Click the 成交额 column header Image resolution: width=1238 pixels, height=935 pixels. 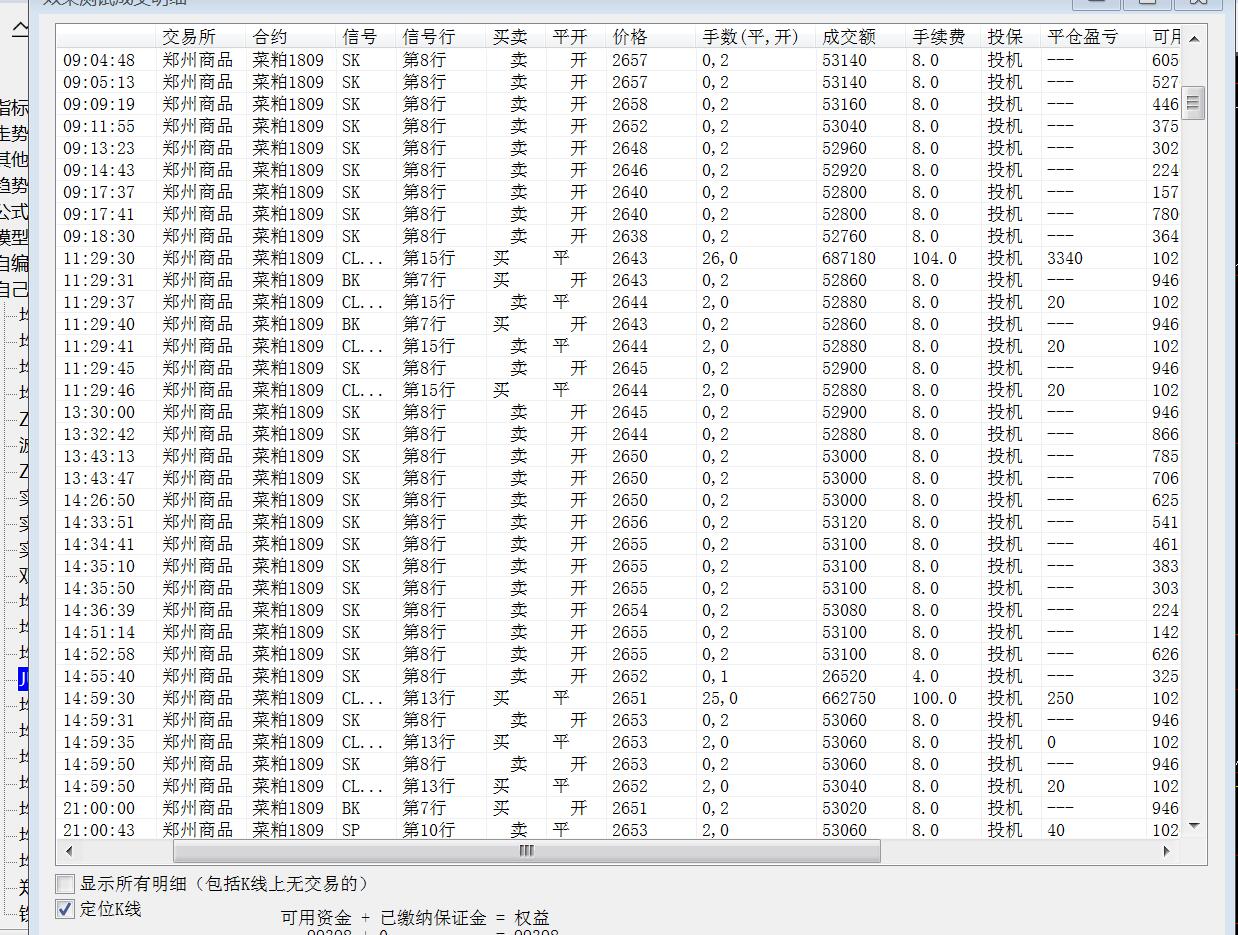coord(848,37)
